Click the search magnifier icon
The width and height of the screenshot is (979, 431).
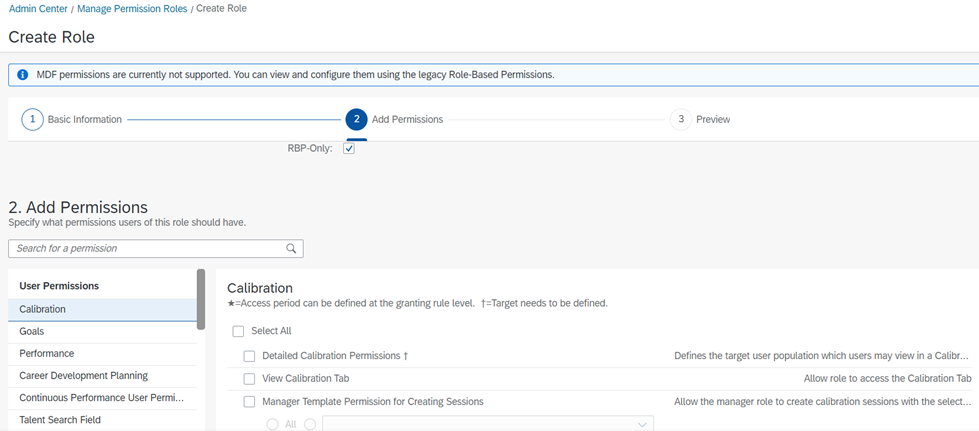tap(290, 248)
